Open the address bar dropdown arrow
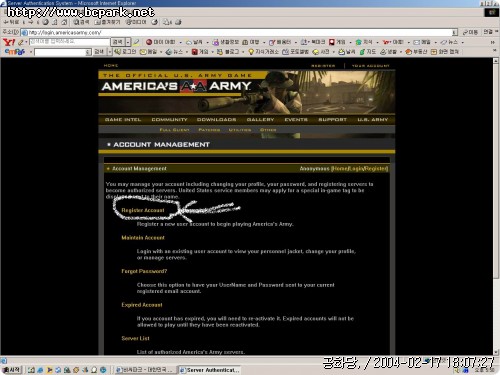Viewport: 500px width, 375px height. 455,32
